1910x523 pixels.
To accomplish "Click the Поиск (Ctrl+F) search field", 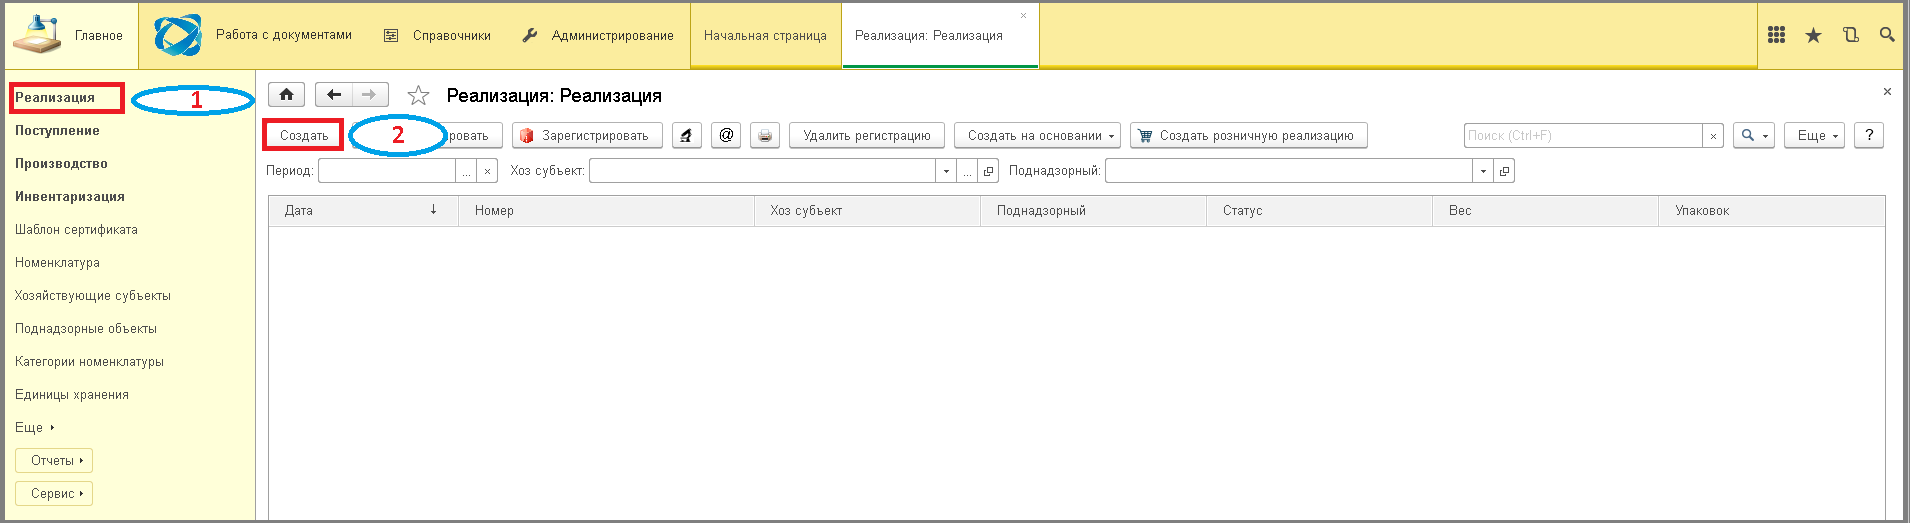I will pos(1583,136).
